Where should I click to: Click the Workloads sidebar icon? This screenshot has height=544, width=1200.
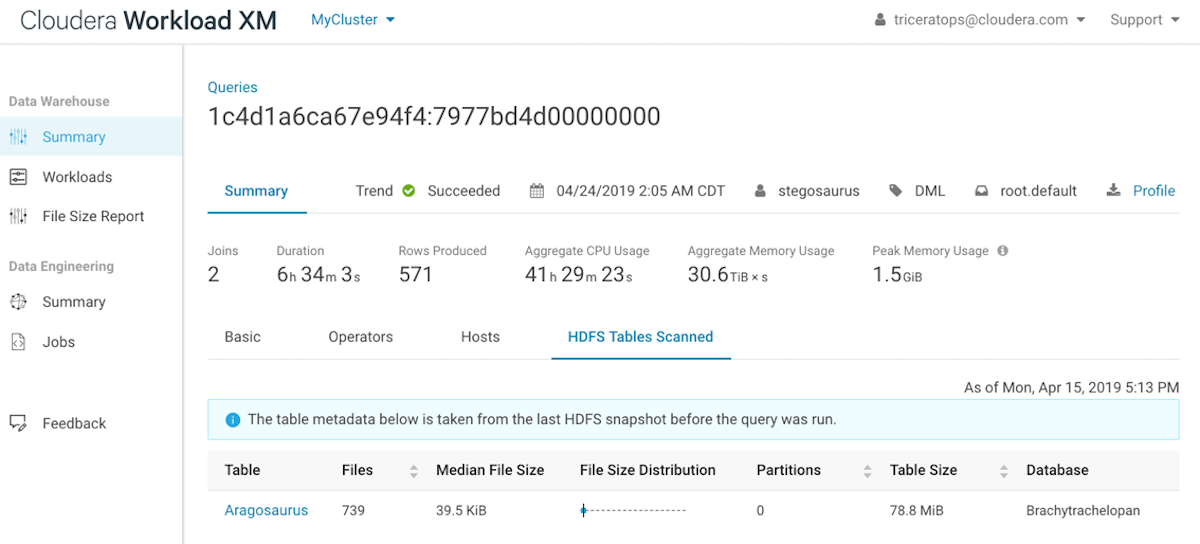pos(18,177)
